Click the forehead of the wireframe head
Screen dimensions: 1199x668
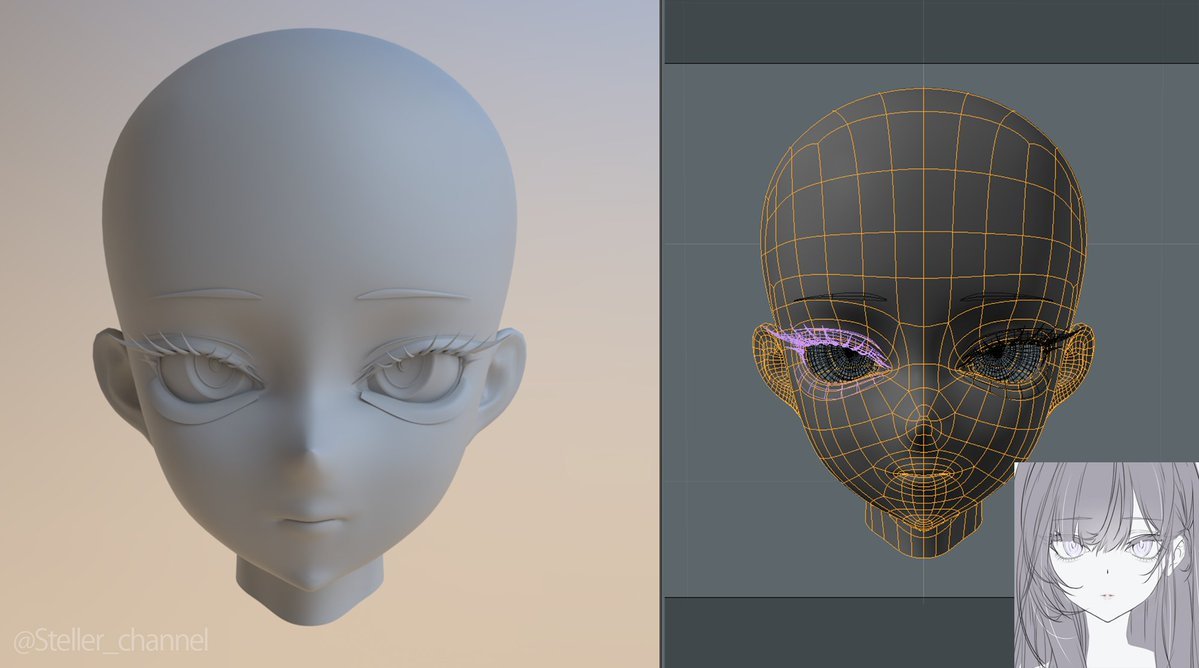pyautogui.click(x=920, y=220)
